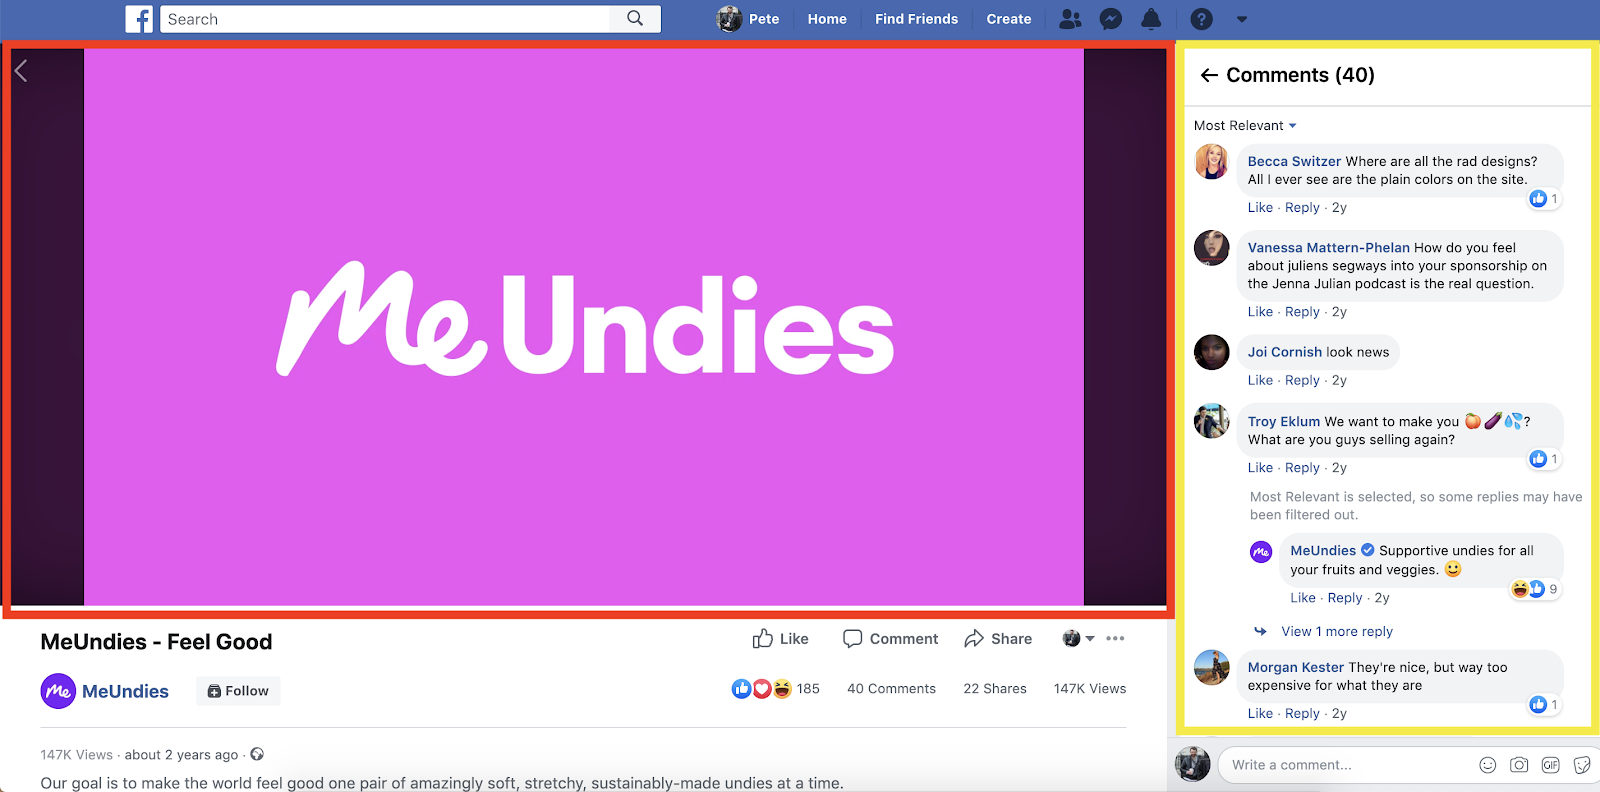Viewport: 1600px width, 792px height.
Task: Go back with the video chevron arrow
Action: coord(21,70)
